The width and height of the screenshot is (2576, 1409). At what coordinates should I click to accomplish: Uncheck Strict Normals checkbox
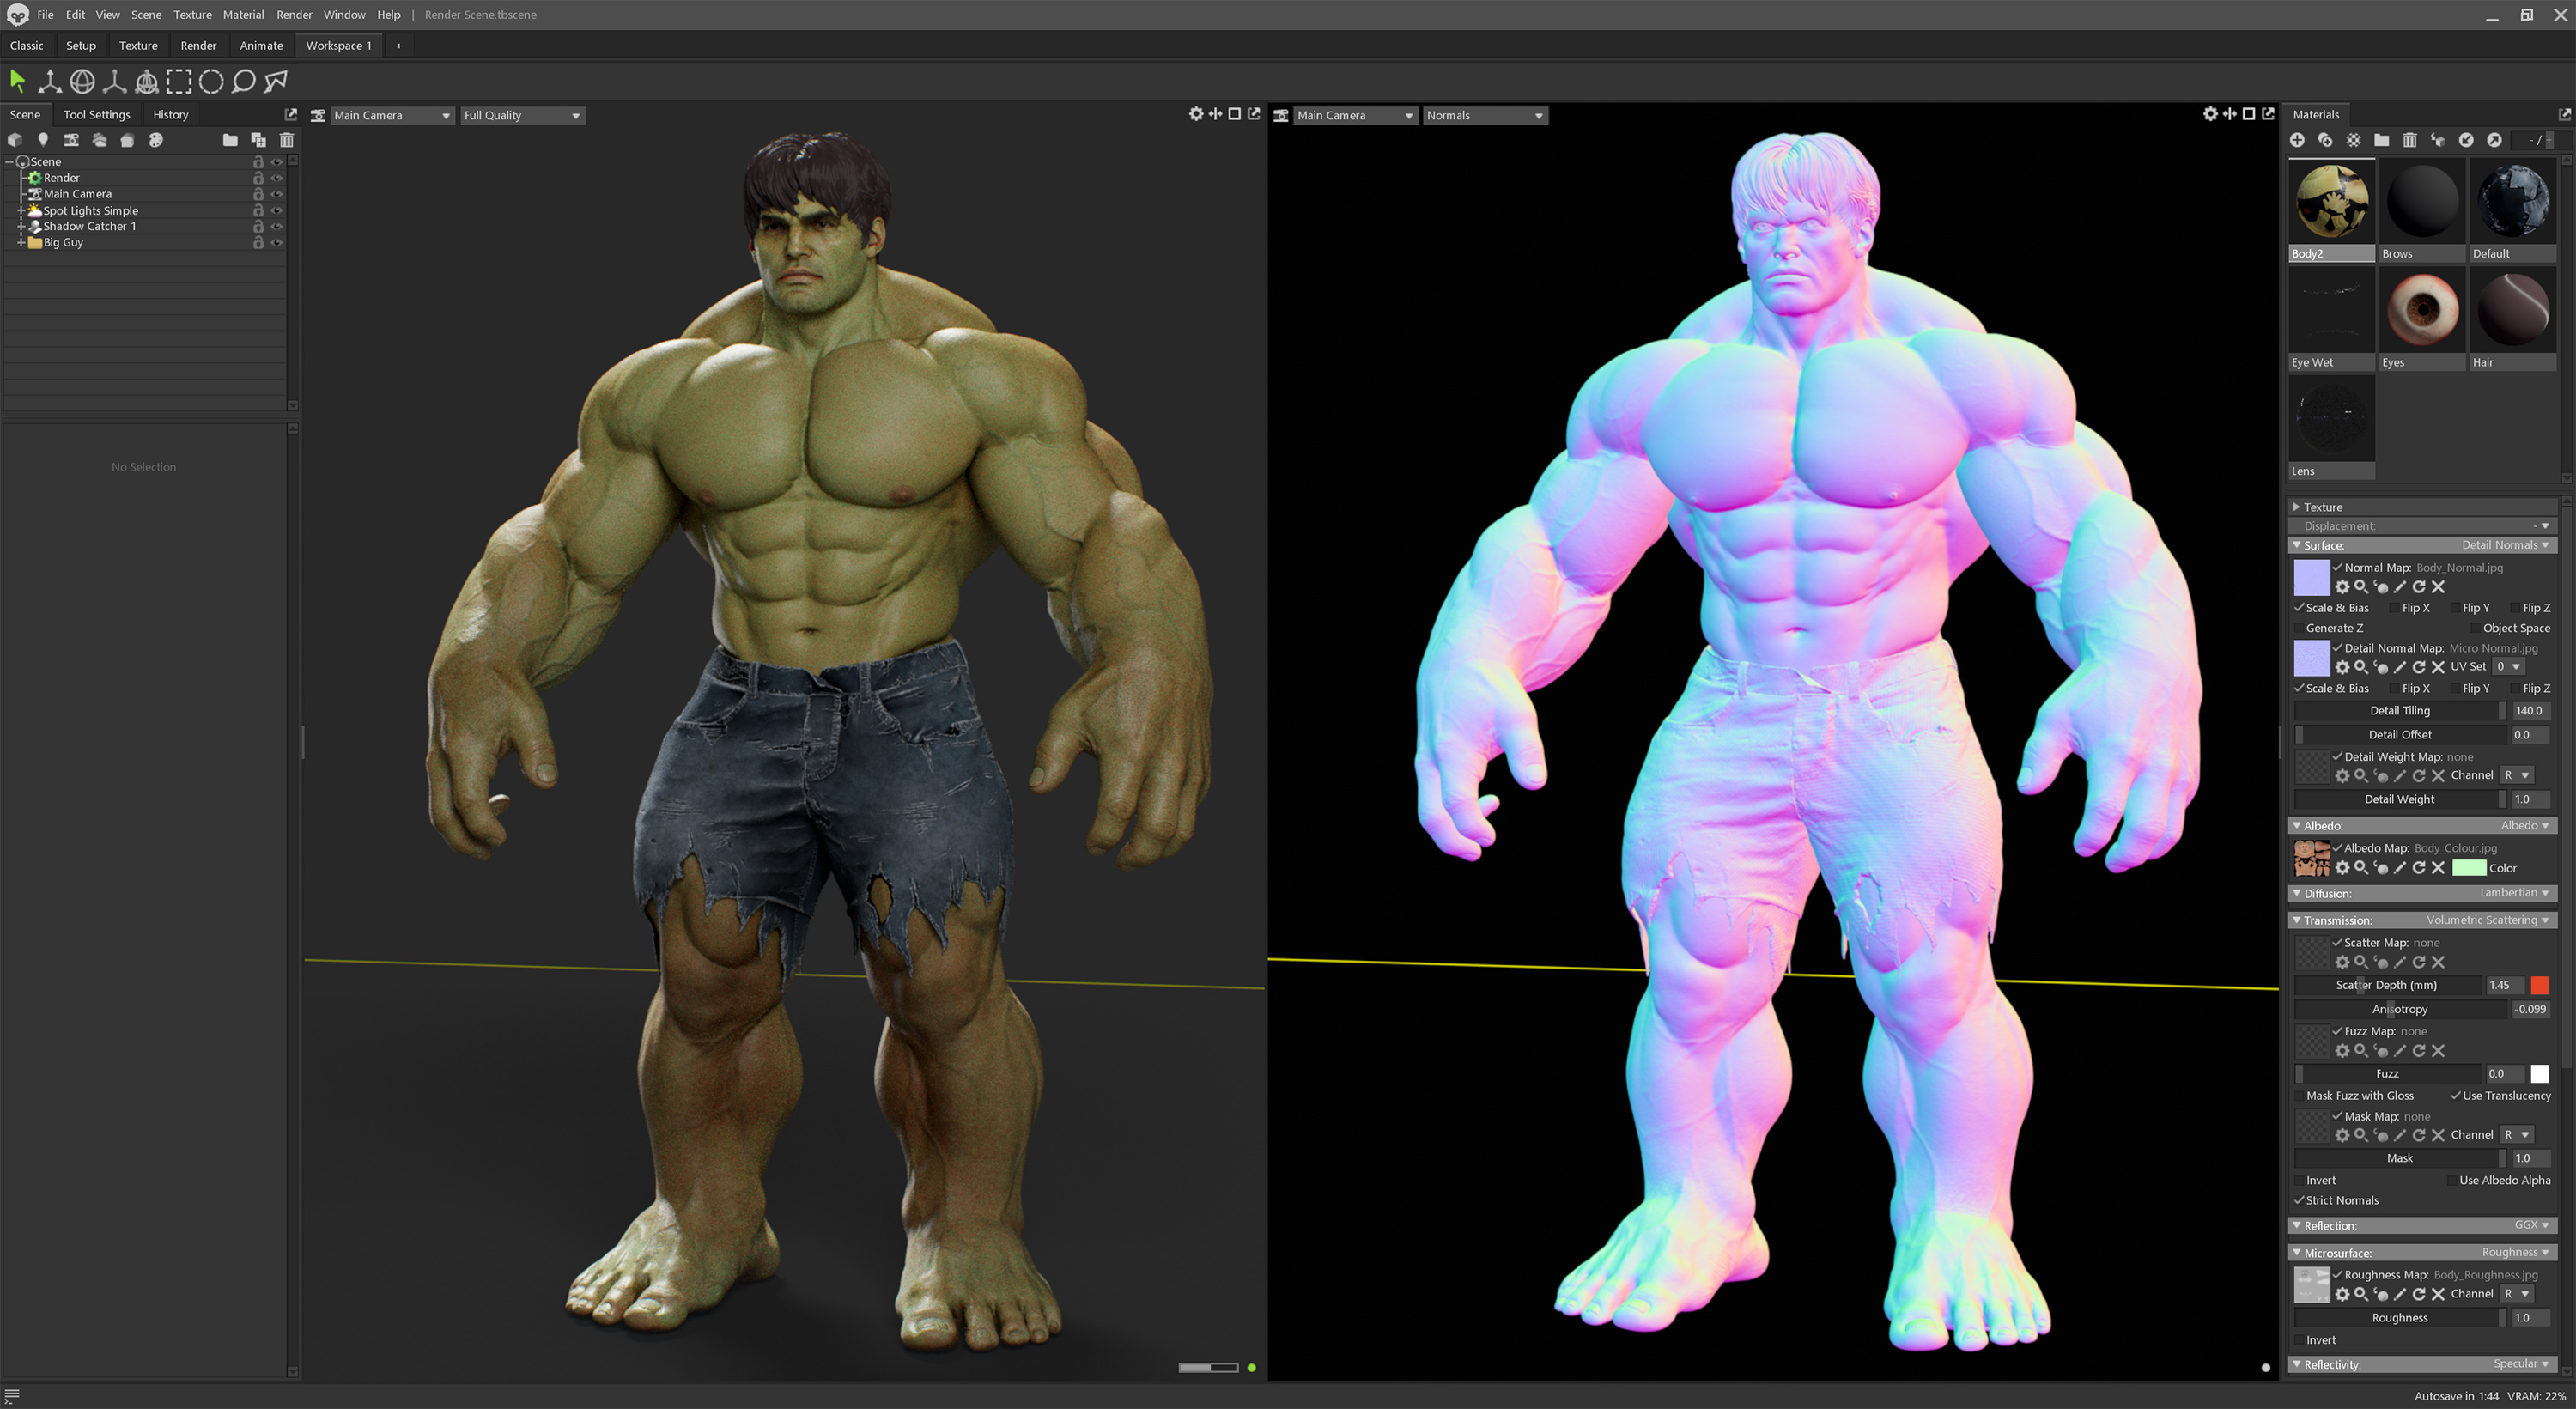click(x=2299, y=1200)
